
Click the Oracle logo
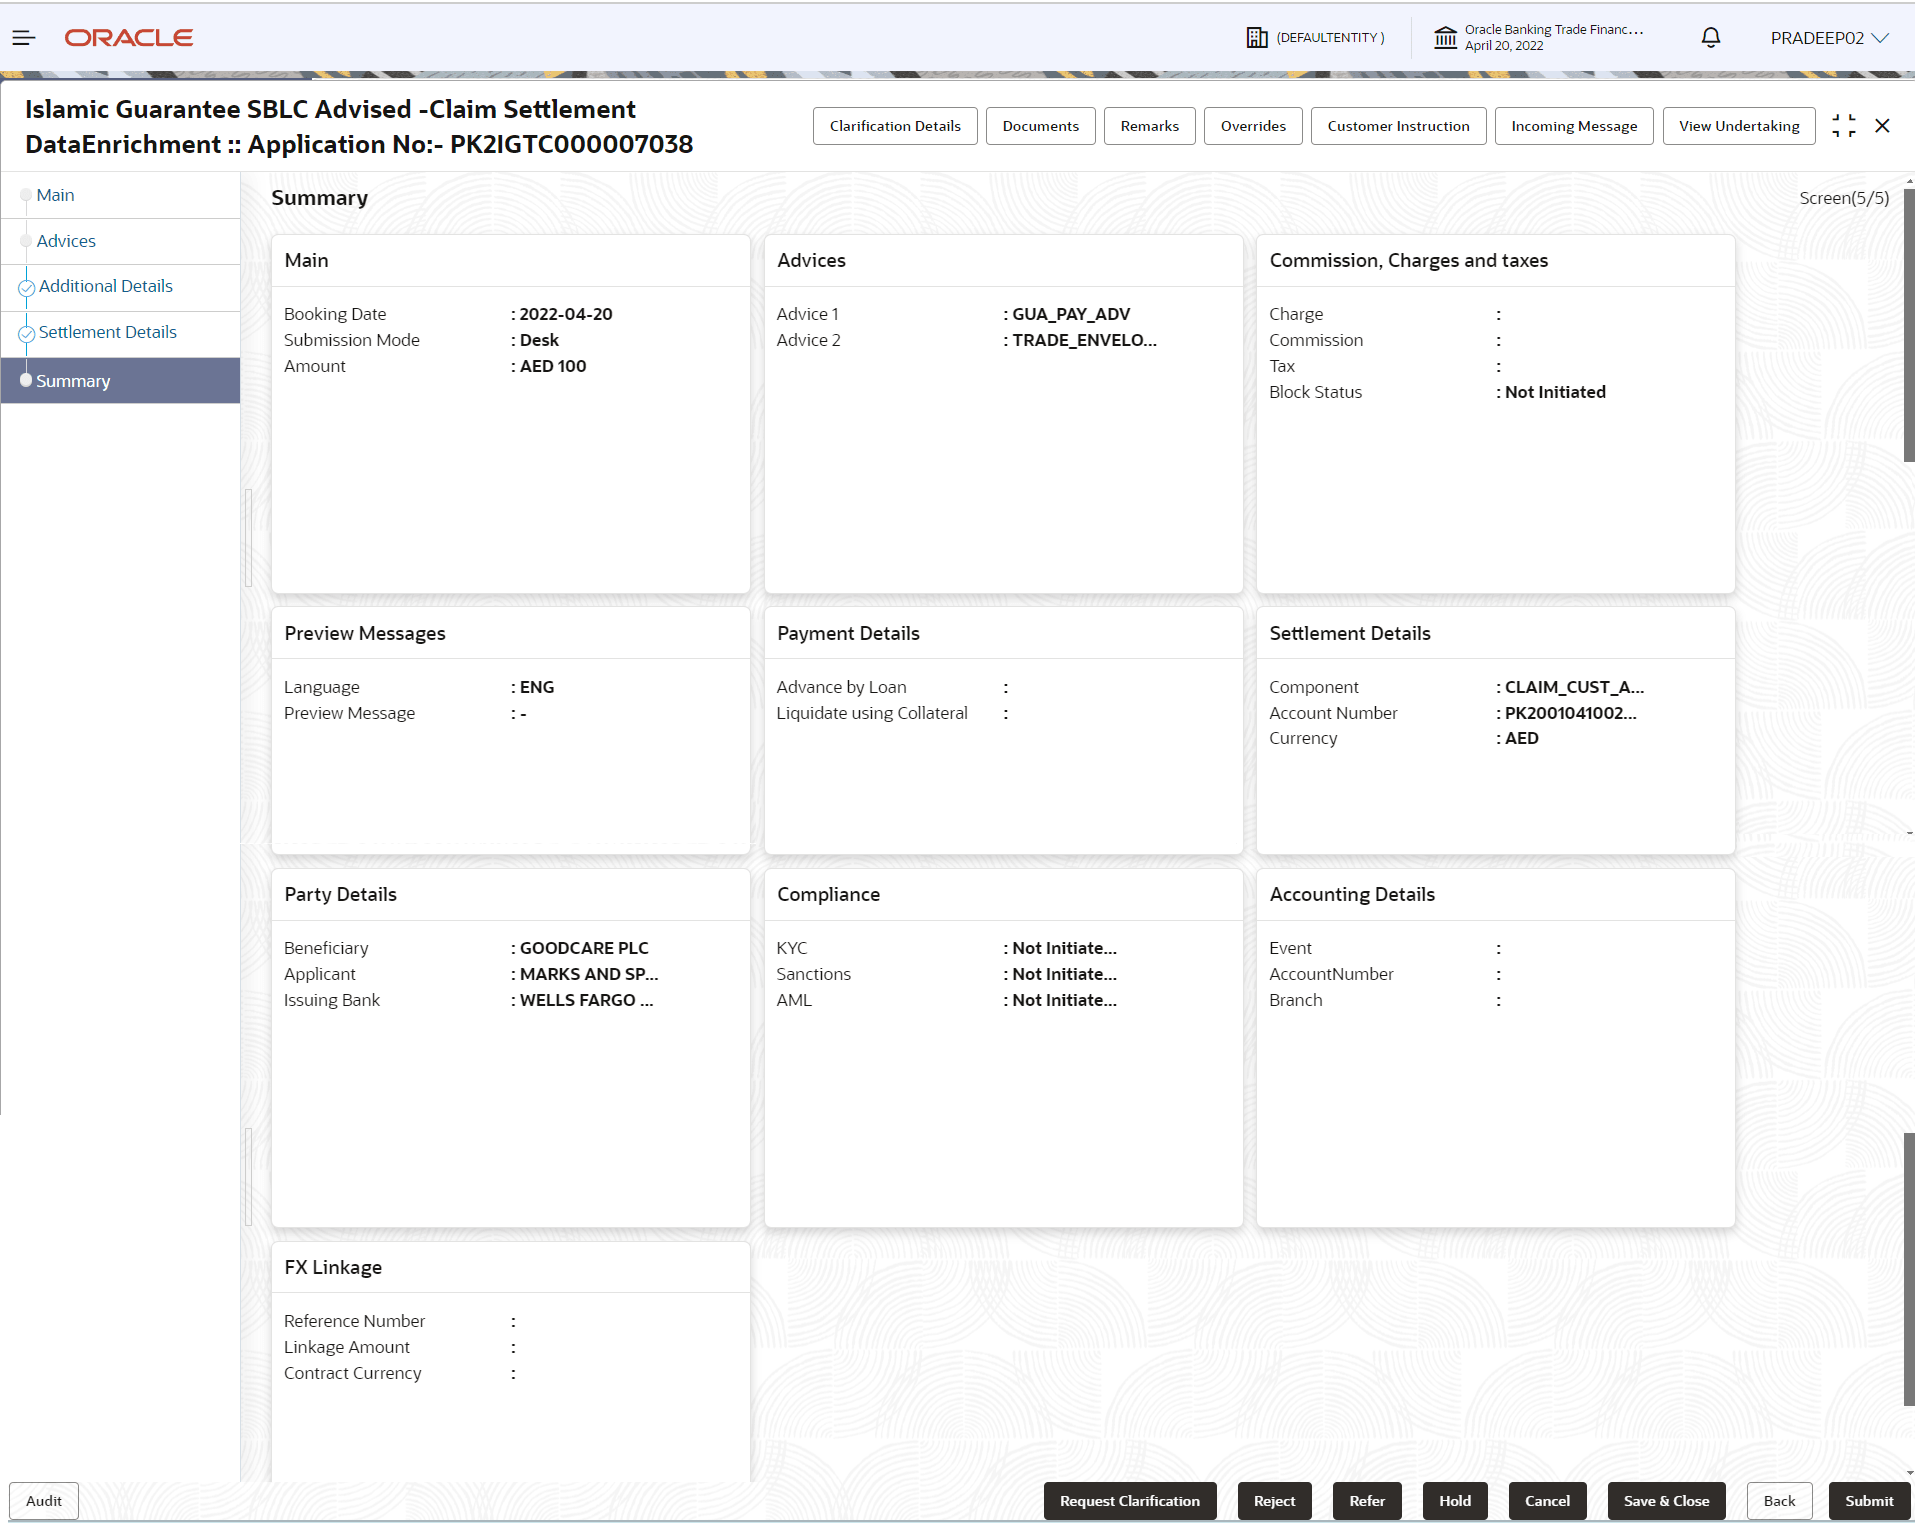pos(129,38)
